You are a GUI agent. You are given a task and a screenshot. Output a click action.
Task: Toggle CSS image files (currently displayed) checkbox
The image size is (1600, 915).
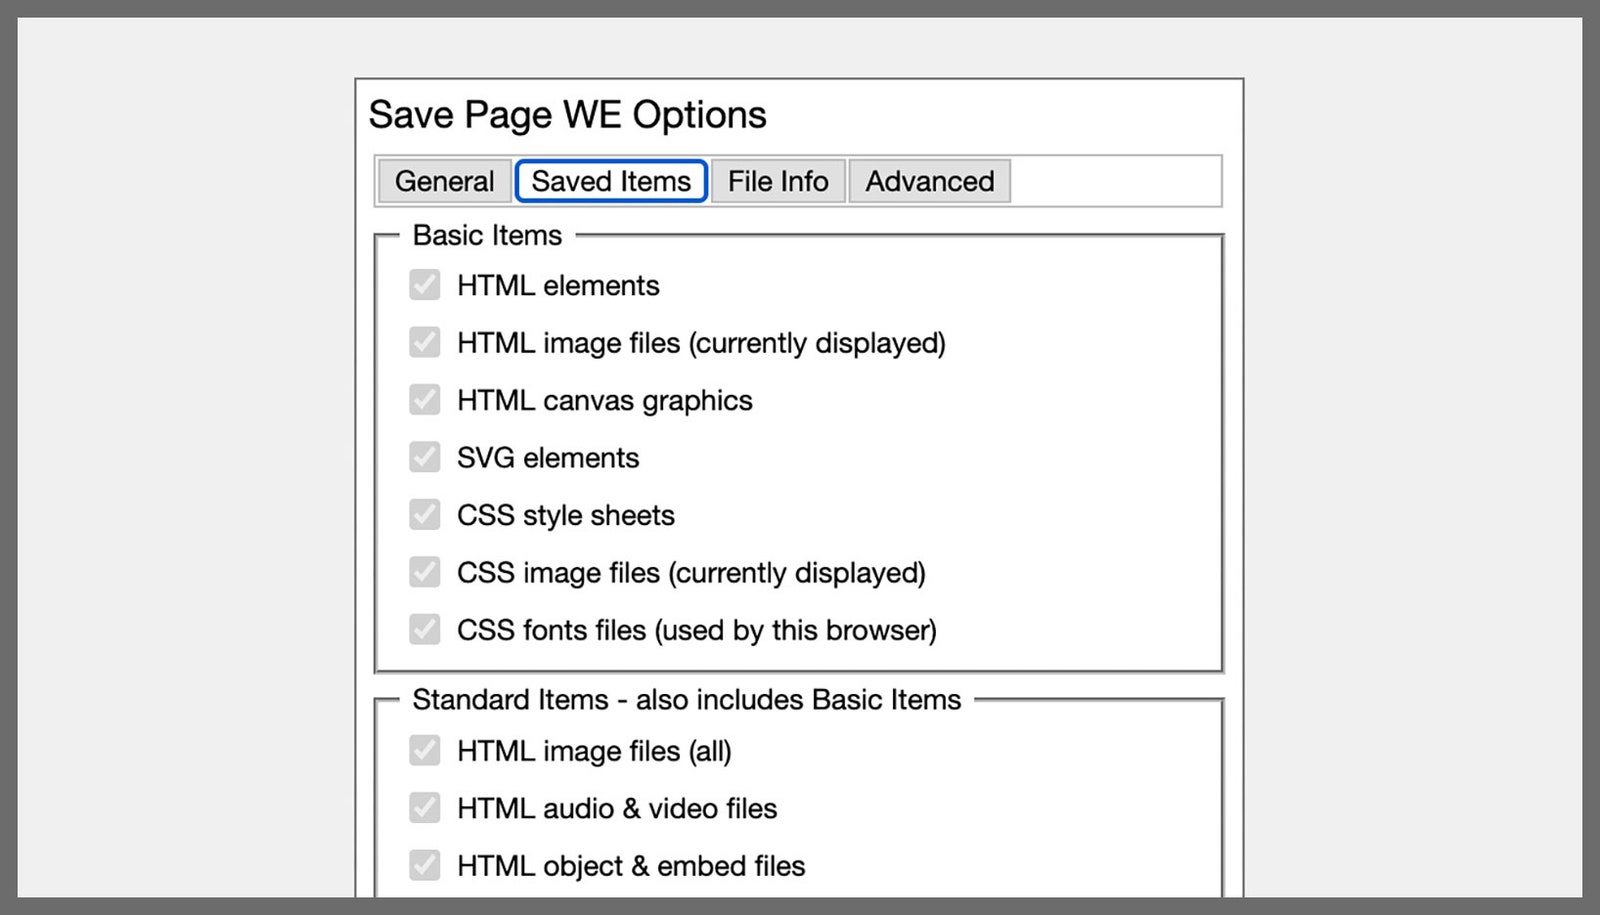pyautogui.click(x=425, y=572)
